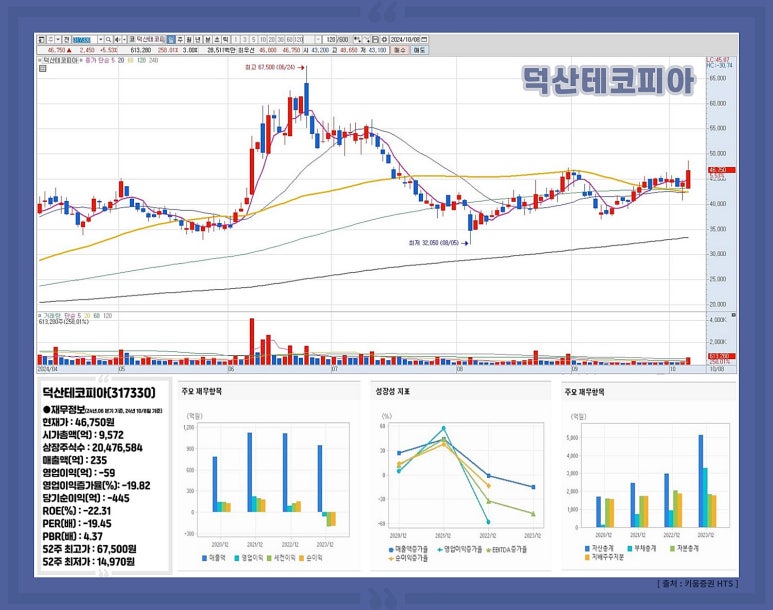Select the tick (틱) chart period
Screen dimensions: 773x610
click(x=226, y=39)
